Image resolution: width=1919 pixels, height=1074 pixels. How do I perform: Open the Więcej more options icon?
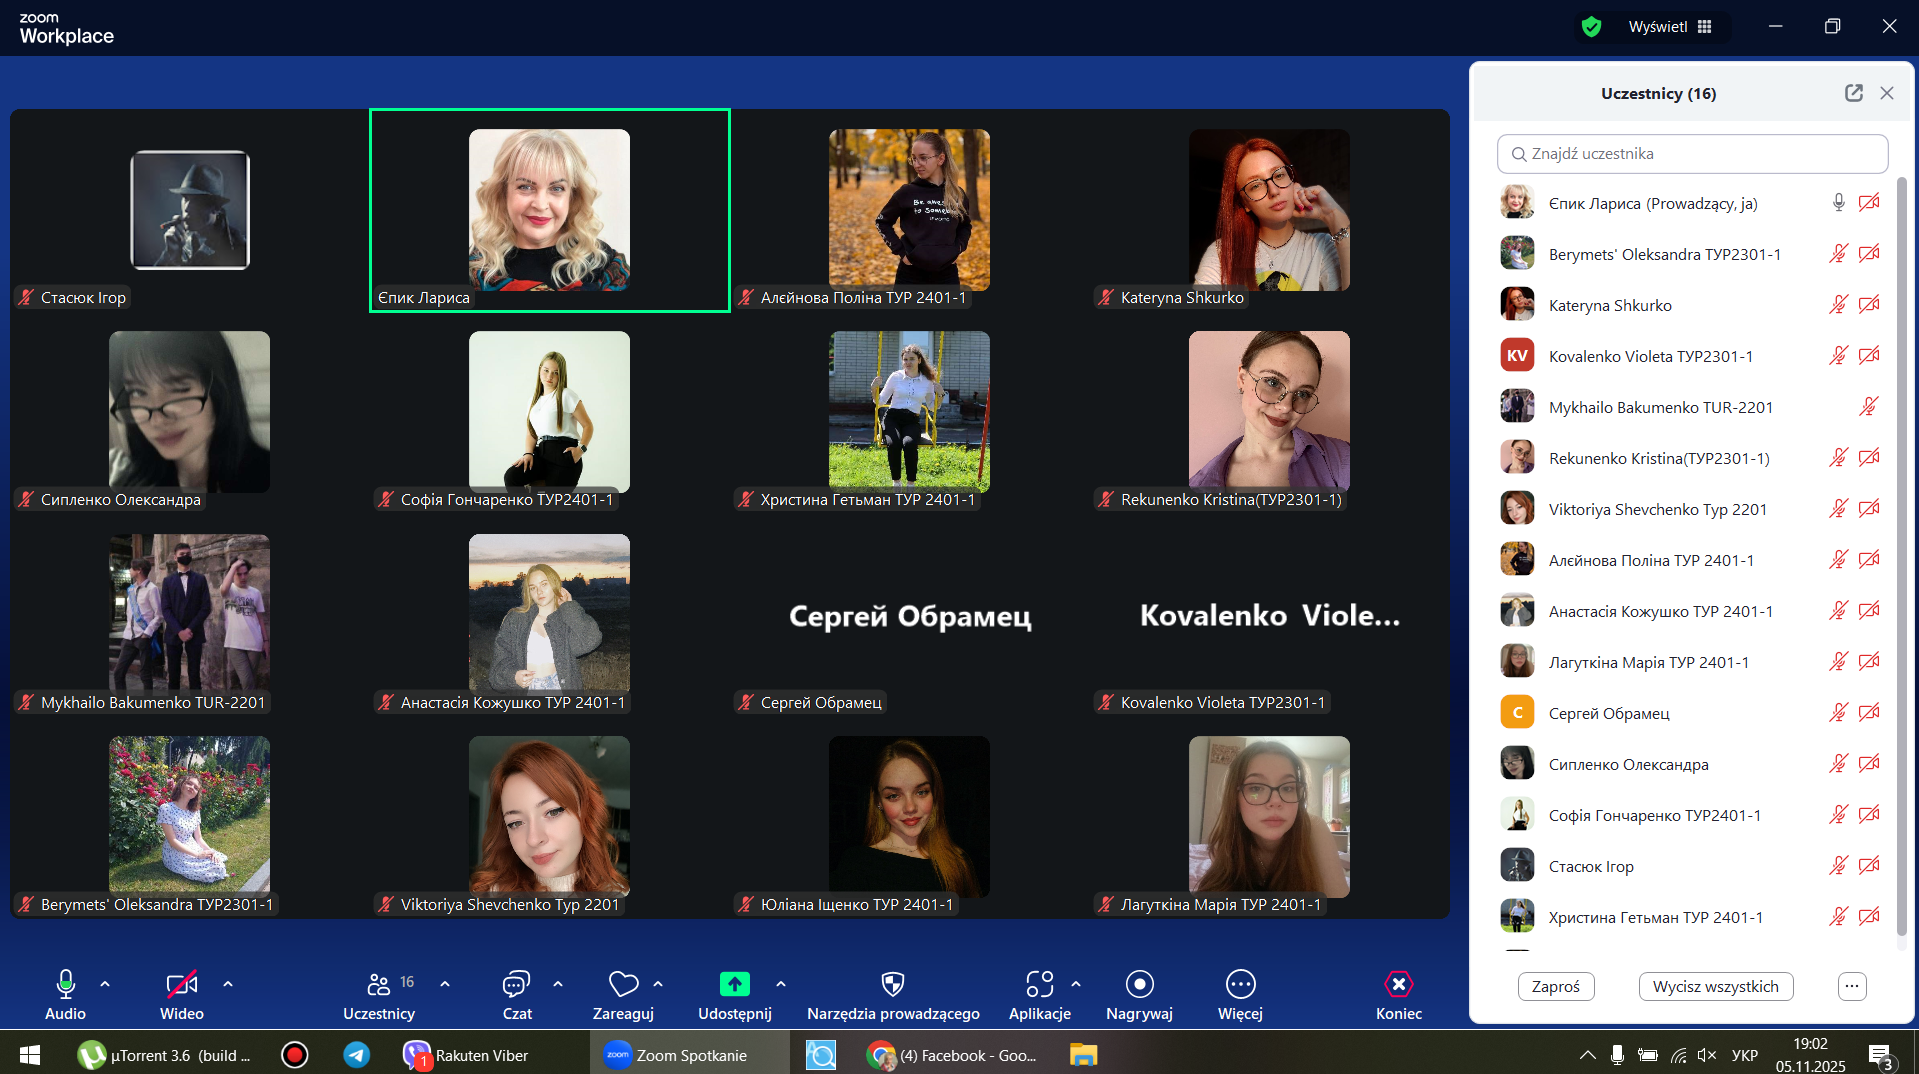1240,985
